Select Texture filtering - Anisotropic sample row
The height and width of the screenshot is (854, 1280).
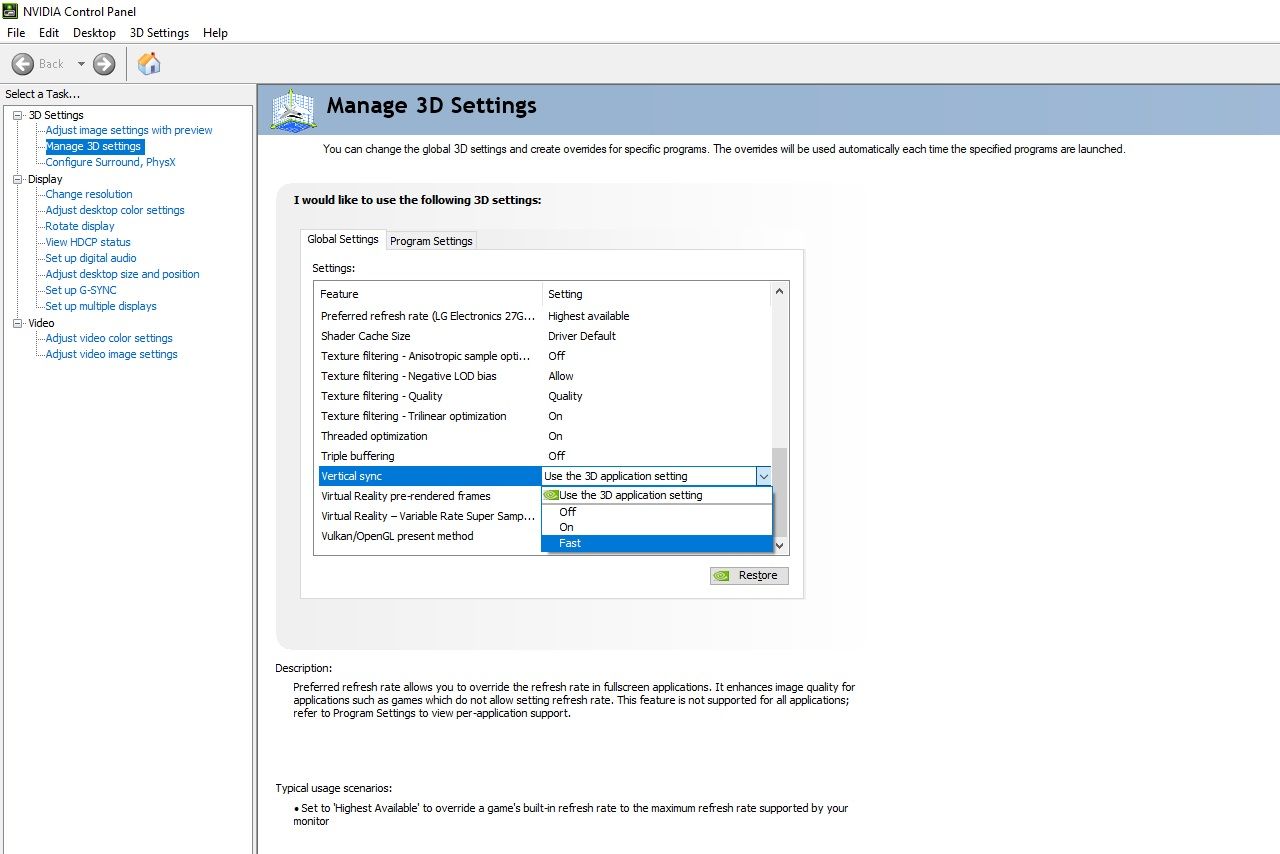click(x=545, y=356)
